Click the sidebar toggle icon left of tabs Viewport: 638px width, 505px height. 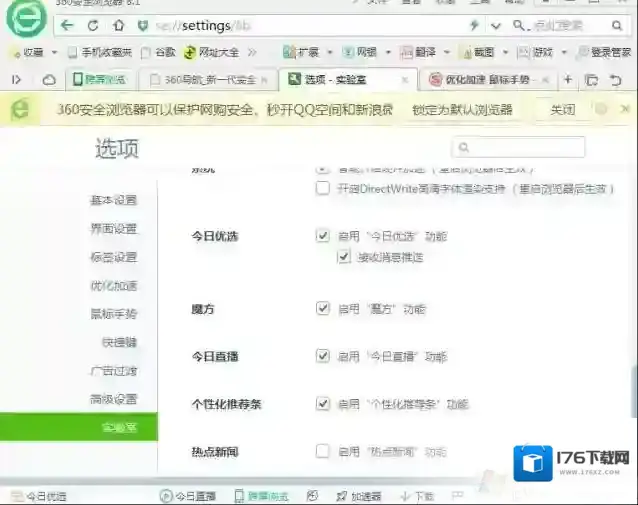16,80
